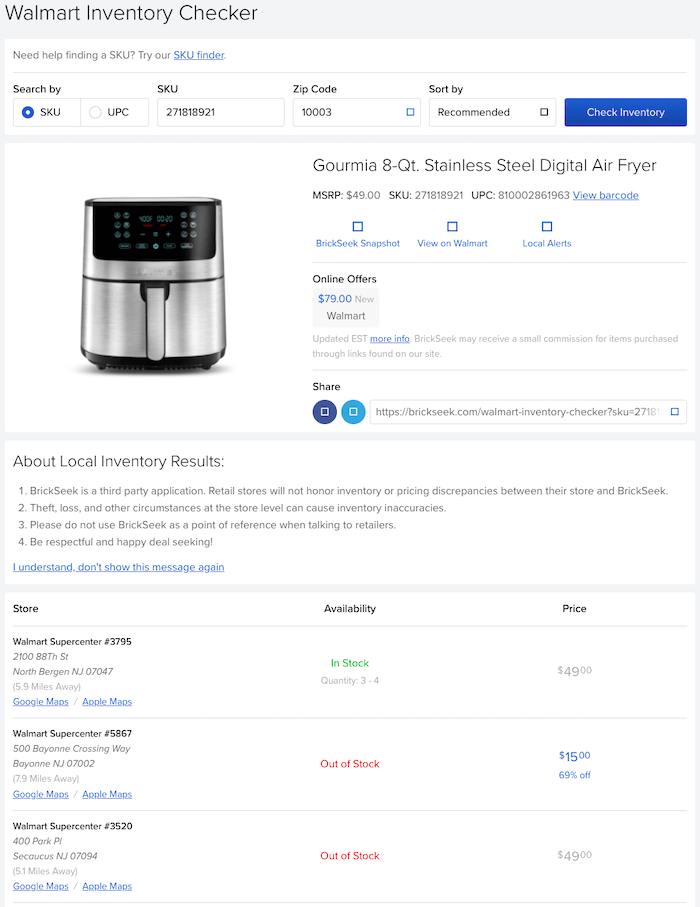The width and height of the screenshot is (700, 907).
Task: Share via light blue circle icon
Action: point(353,411)
